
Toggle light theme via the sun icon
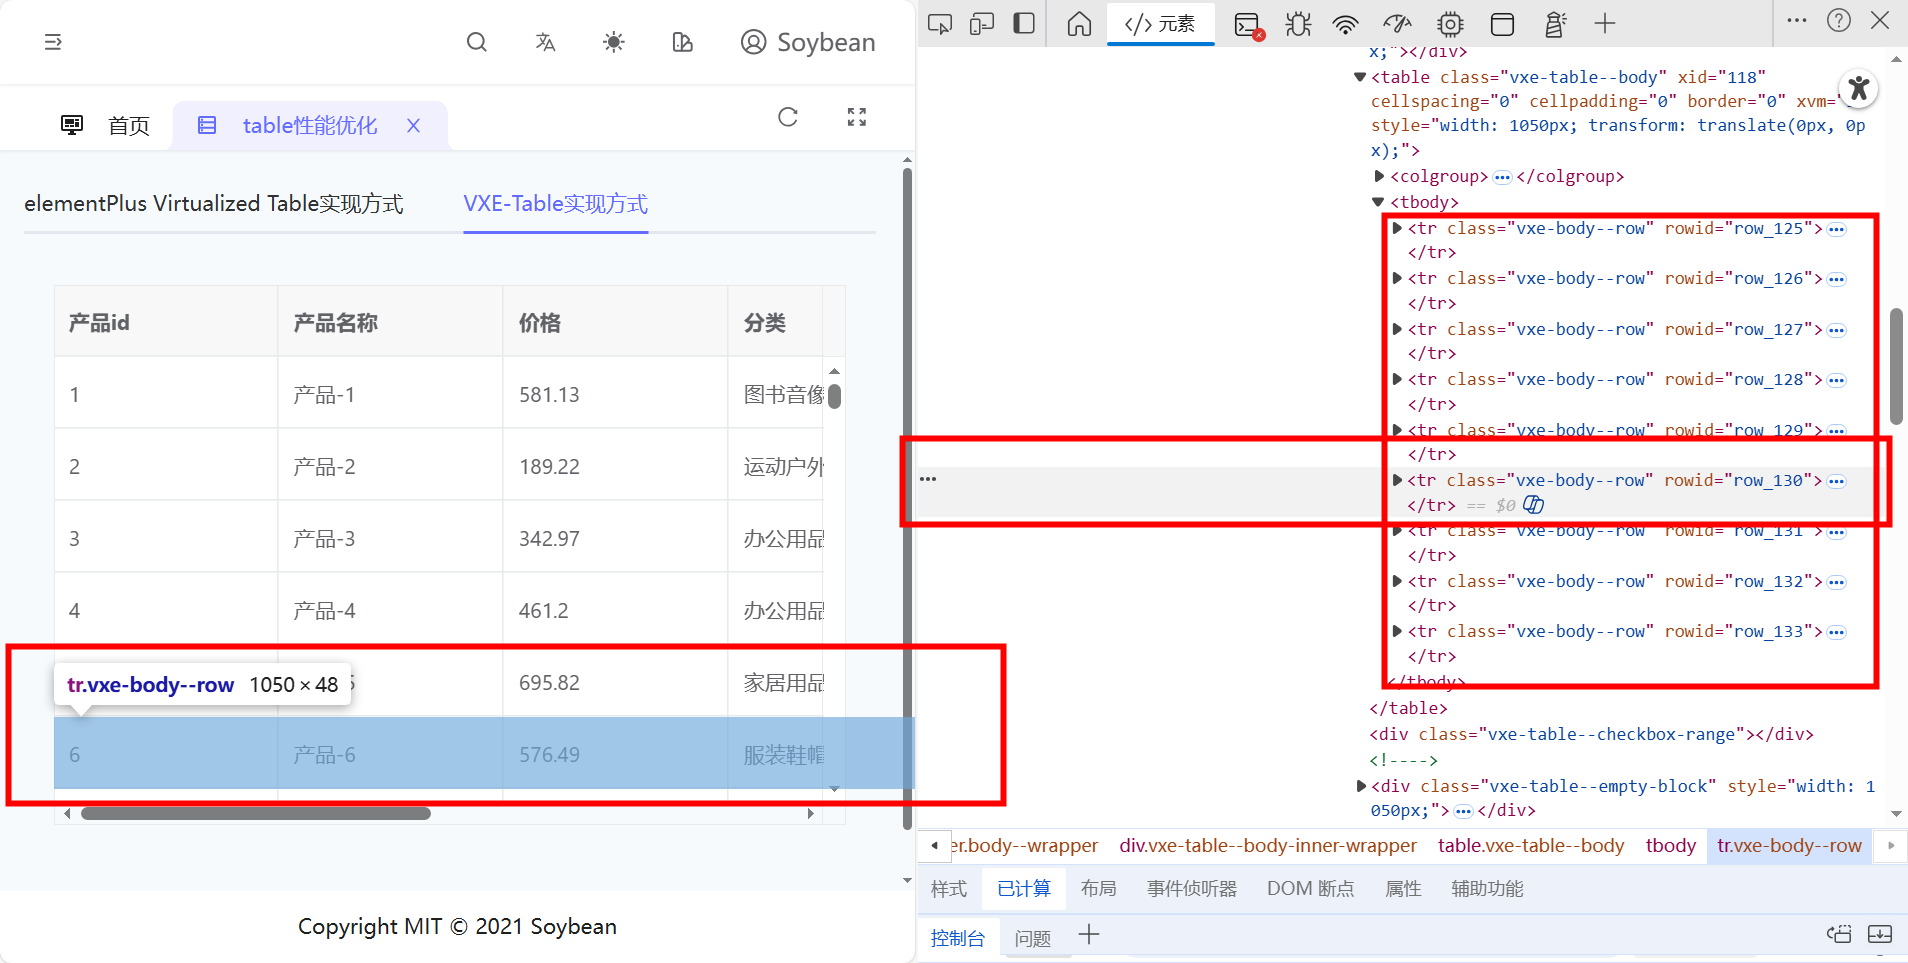coord(613,42)
